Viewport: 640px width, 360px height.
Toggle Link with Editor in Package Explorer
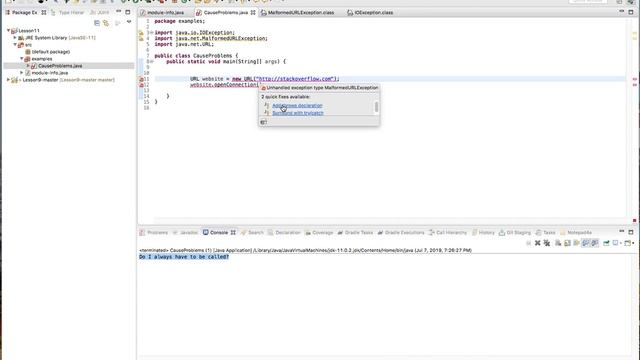106,23
